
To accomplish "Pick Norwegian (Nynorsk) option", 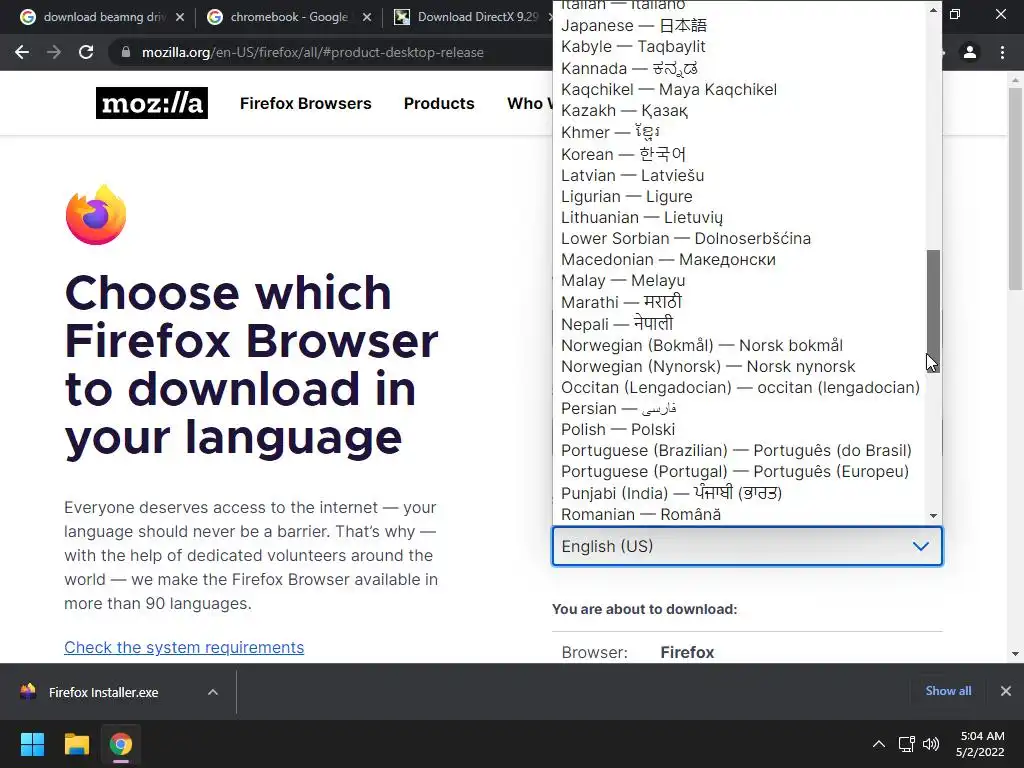I will pyautogui.click(x=739, y=366).
